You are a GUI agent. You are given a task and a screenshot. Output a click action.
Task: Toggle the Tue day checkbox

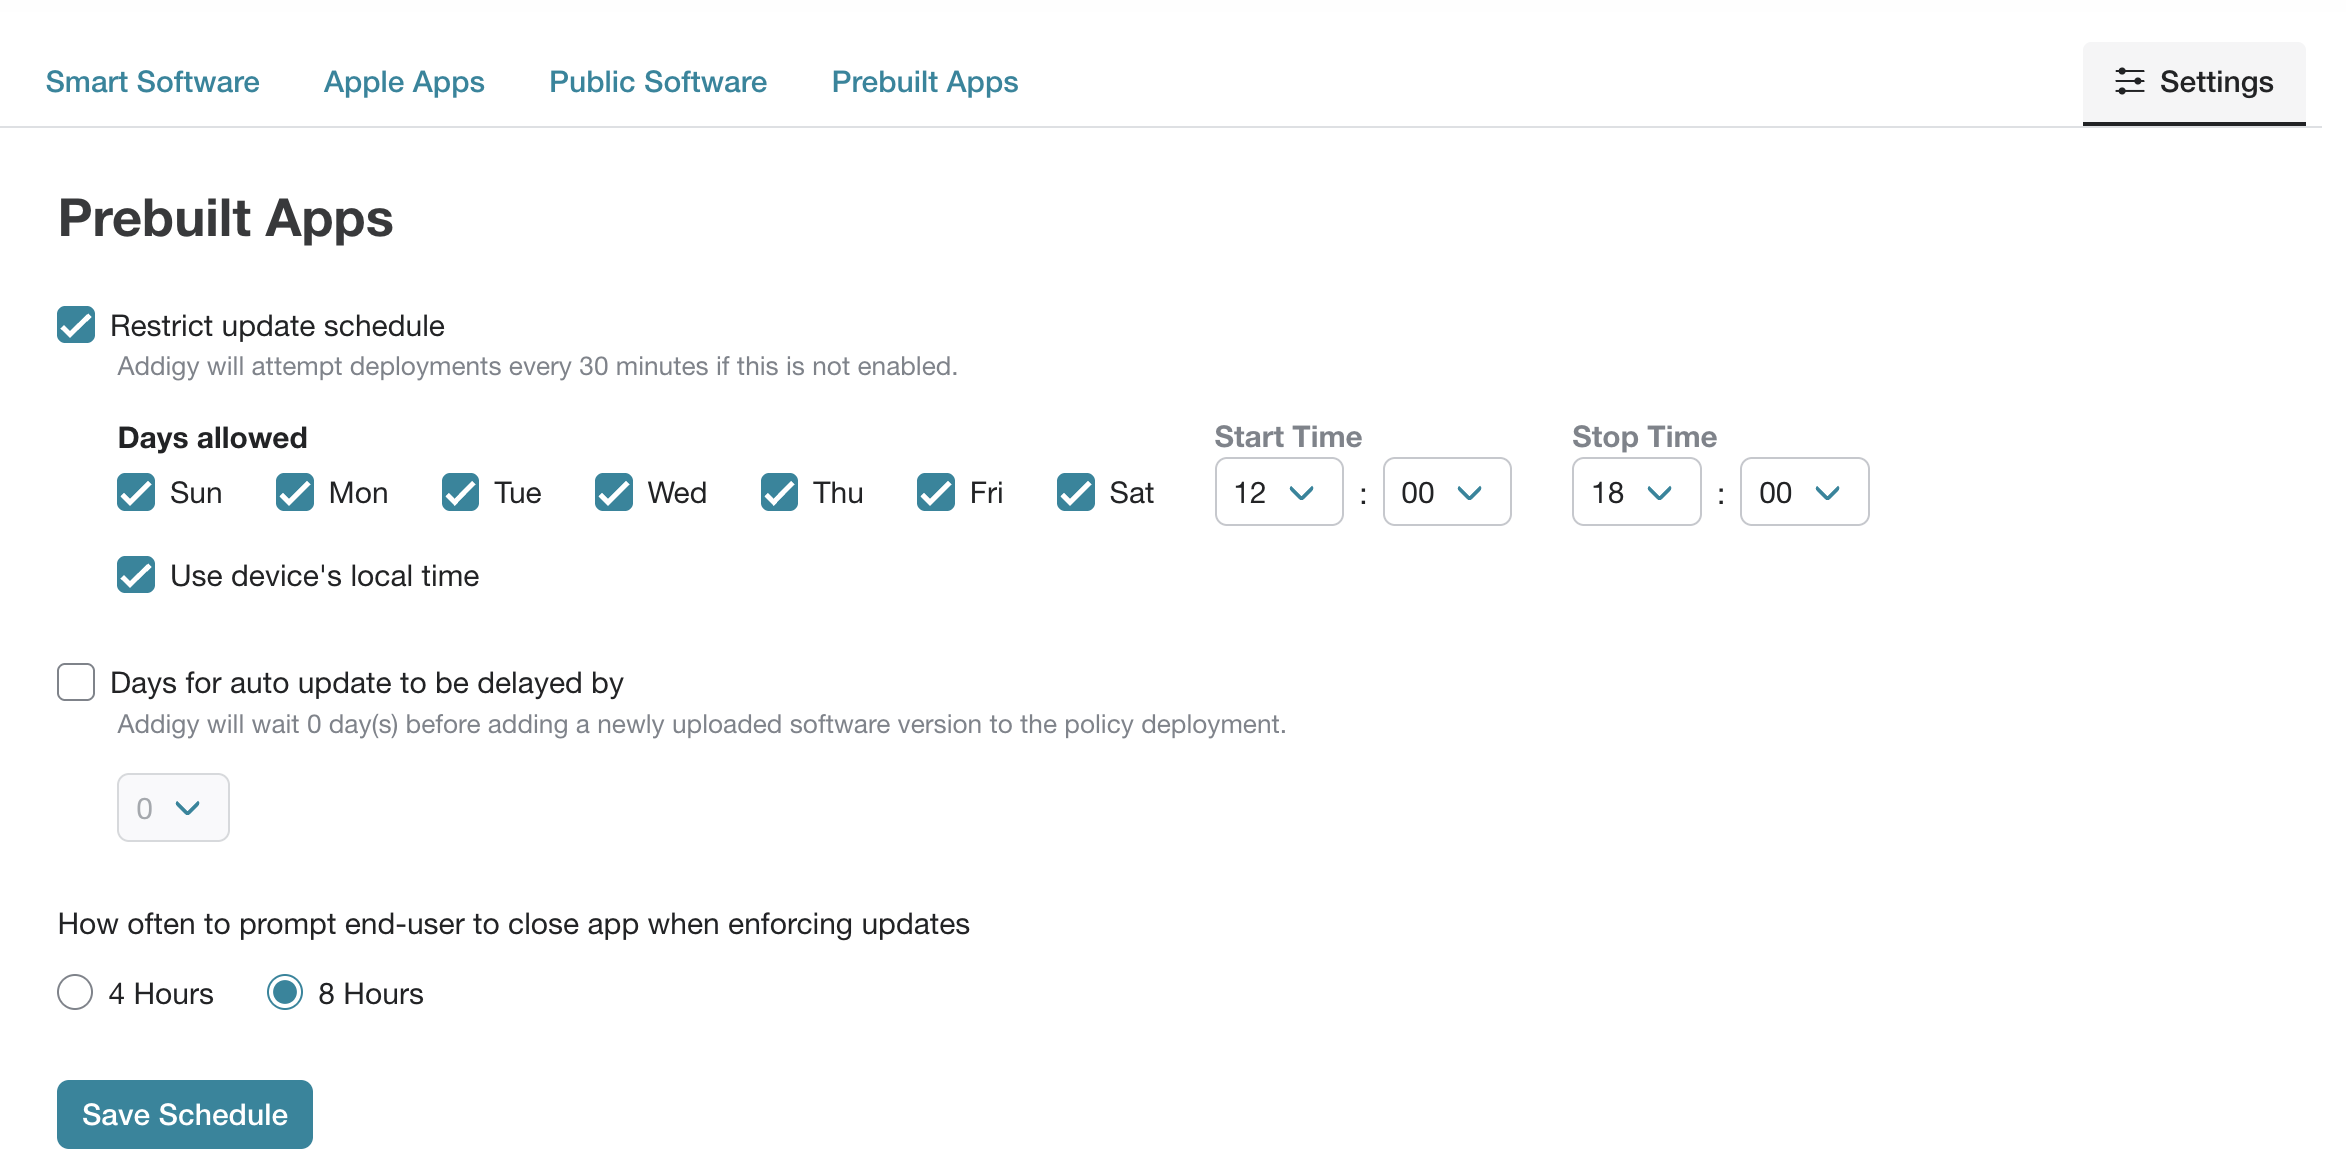[x=460, y=492]
